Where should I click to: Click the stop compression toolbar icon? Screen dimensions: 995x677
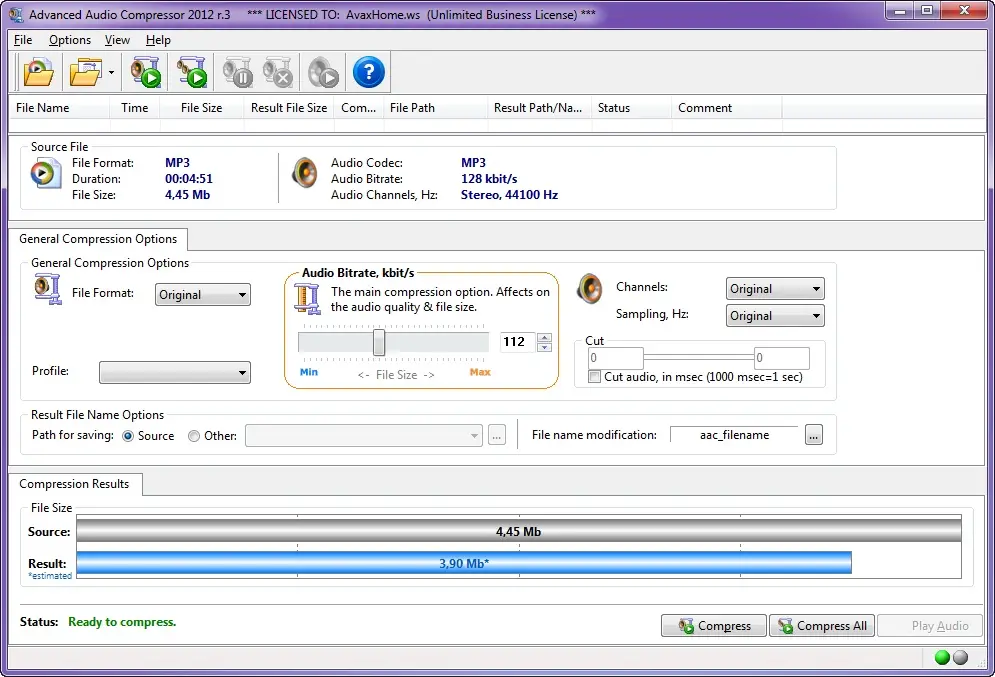(277, 72)
